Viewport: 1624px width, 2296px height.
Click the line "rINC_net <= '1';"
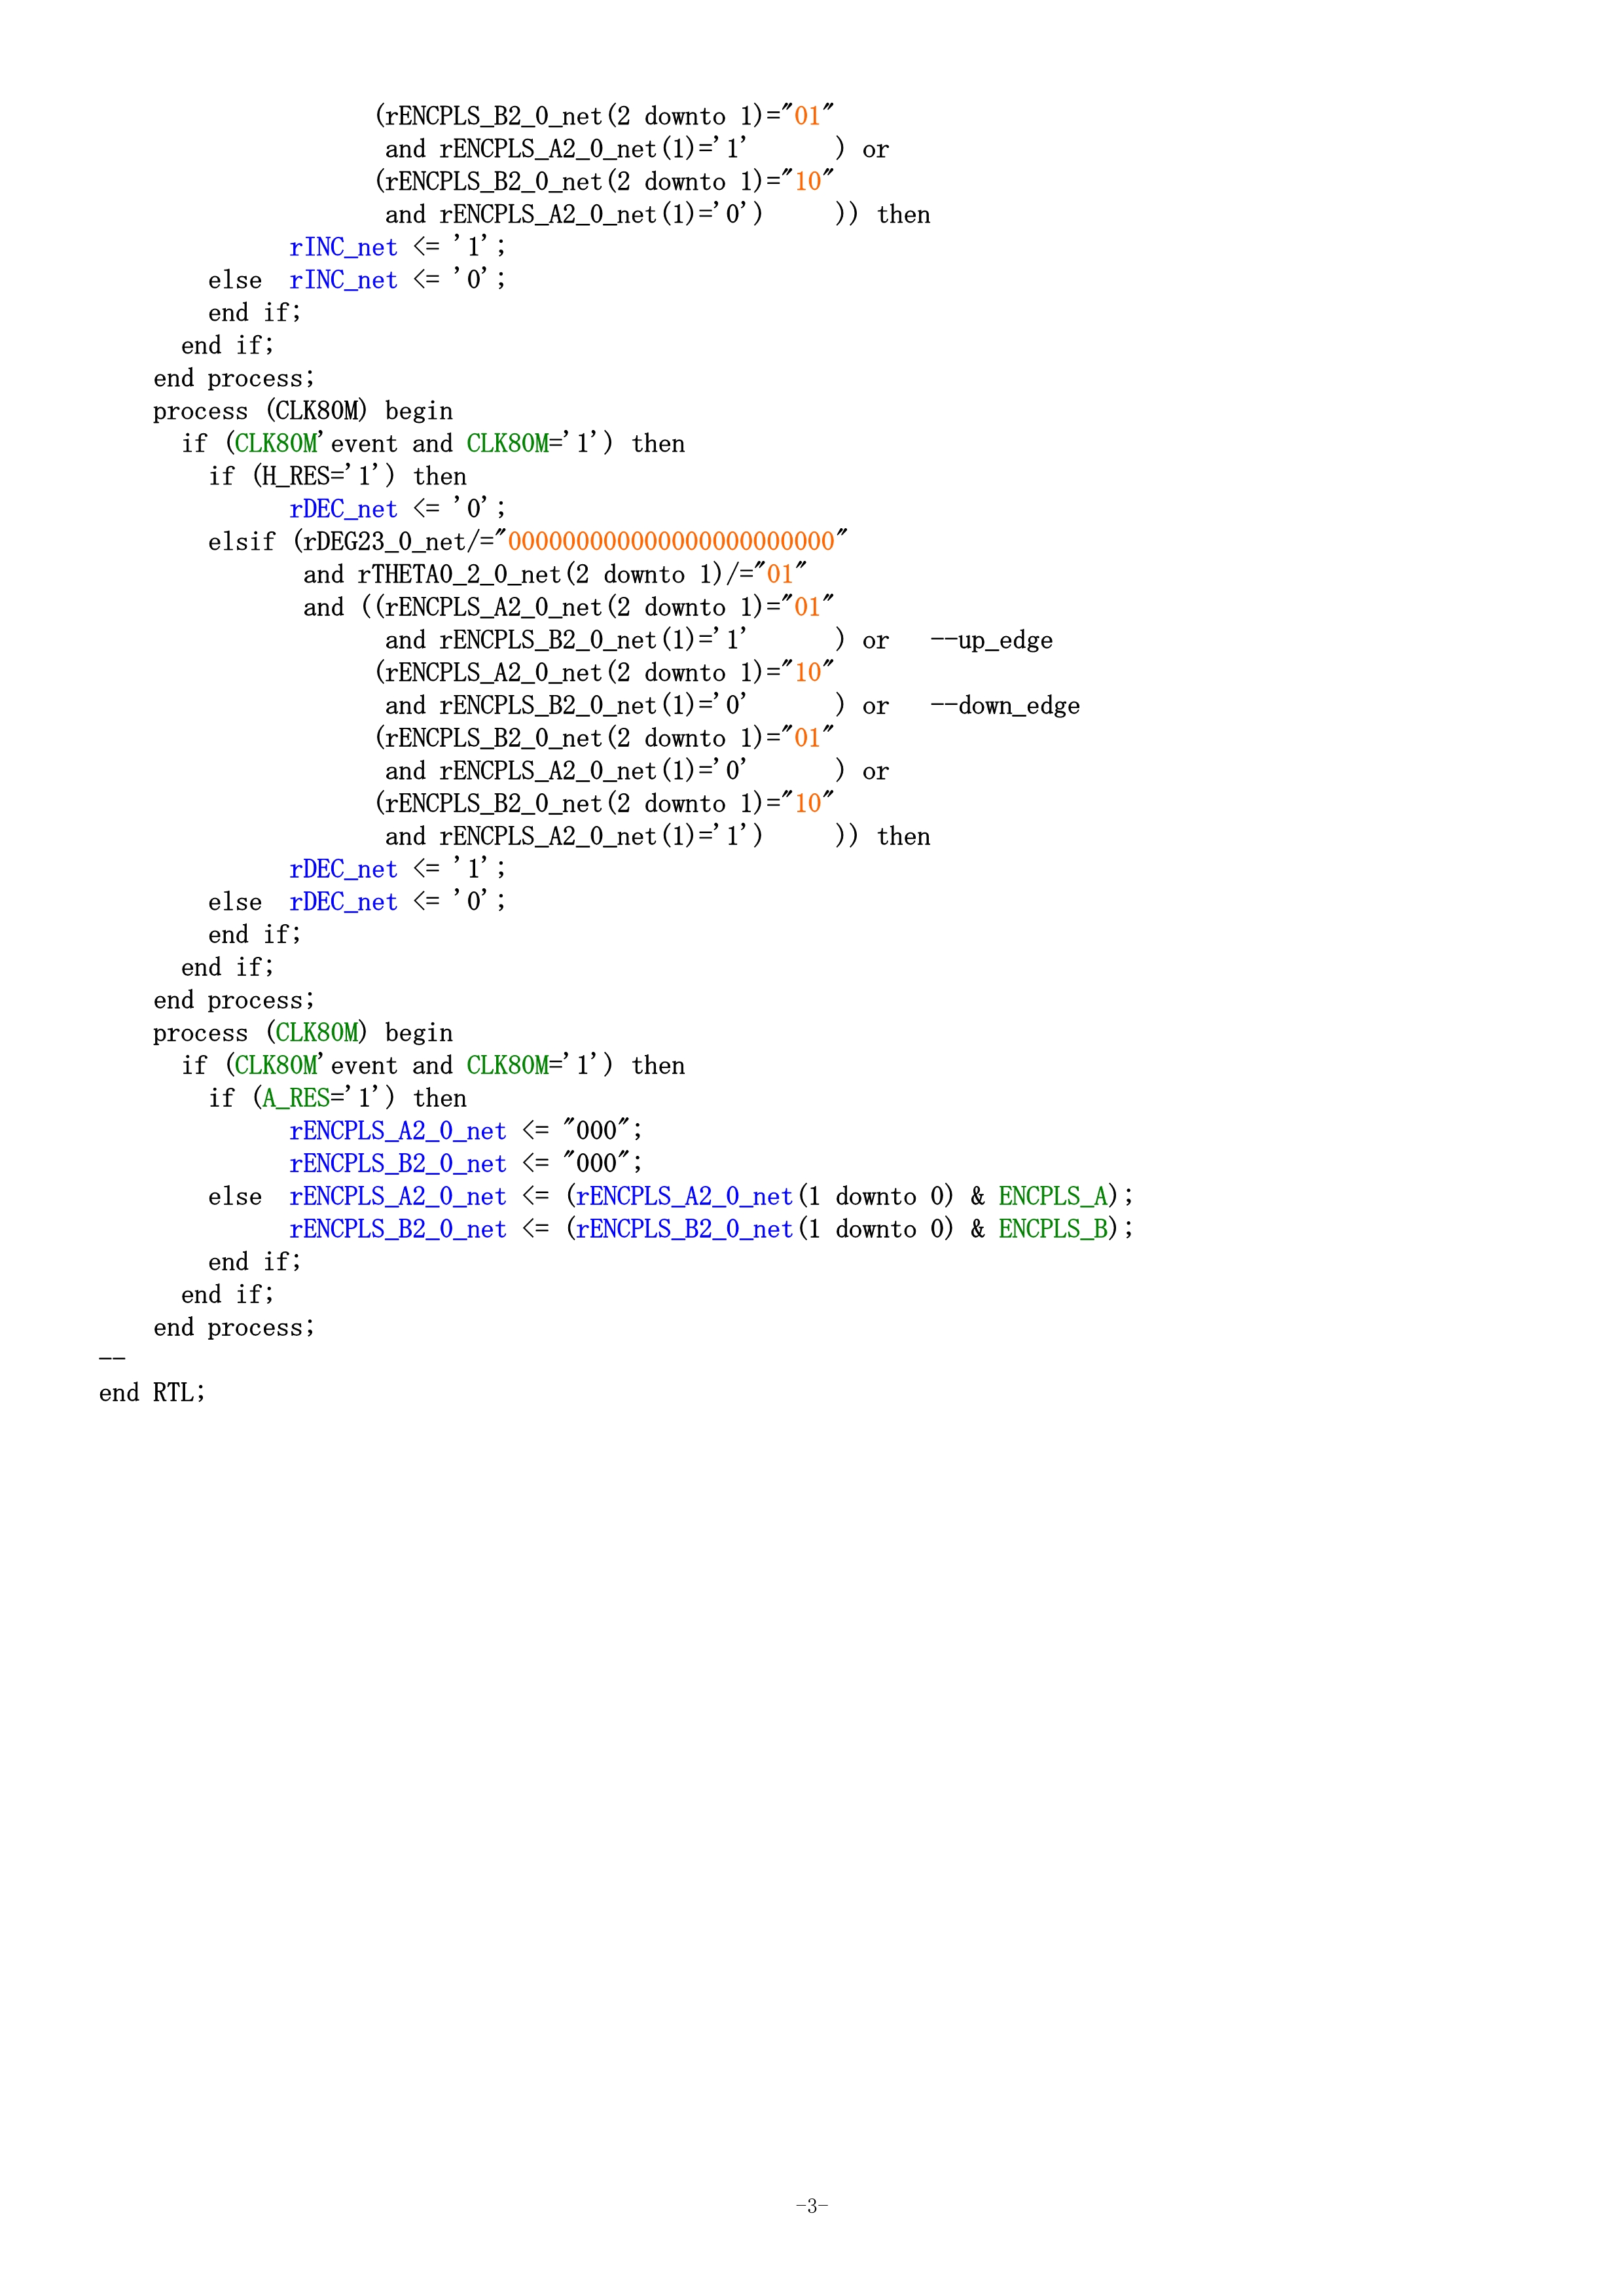point(397,247)
